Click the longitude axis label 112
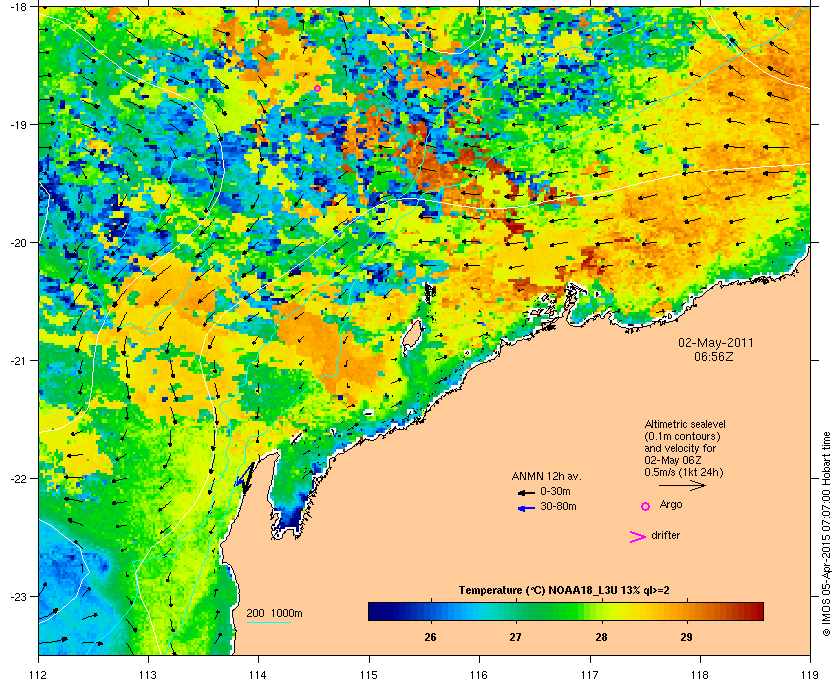This screenshot has height=680, width=840. point(39,674)
